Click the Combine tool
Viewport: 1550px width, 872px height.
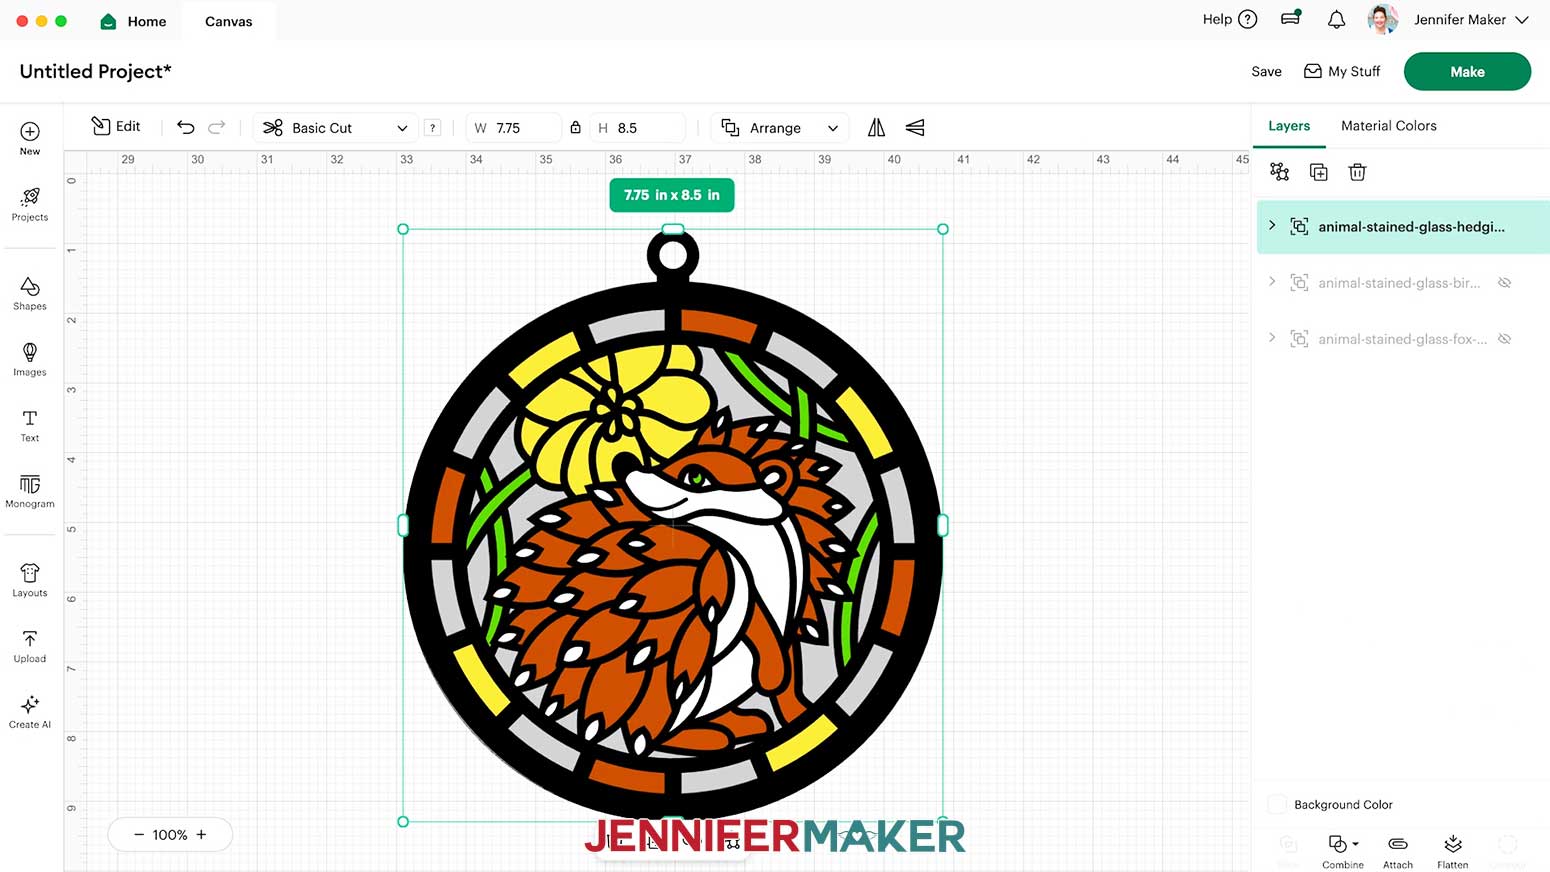pyautogui.click(x=1342, y=851)
